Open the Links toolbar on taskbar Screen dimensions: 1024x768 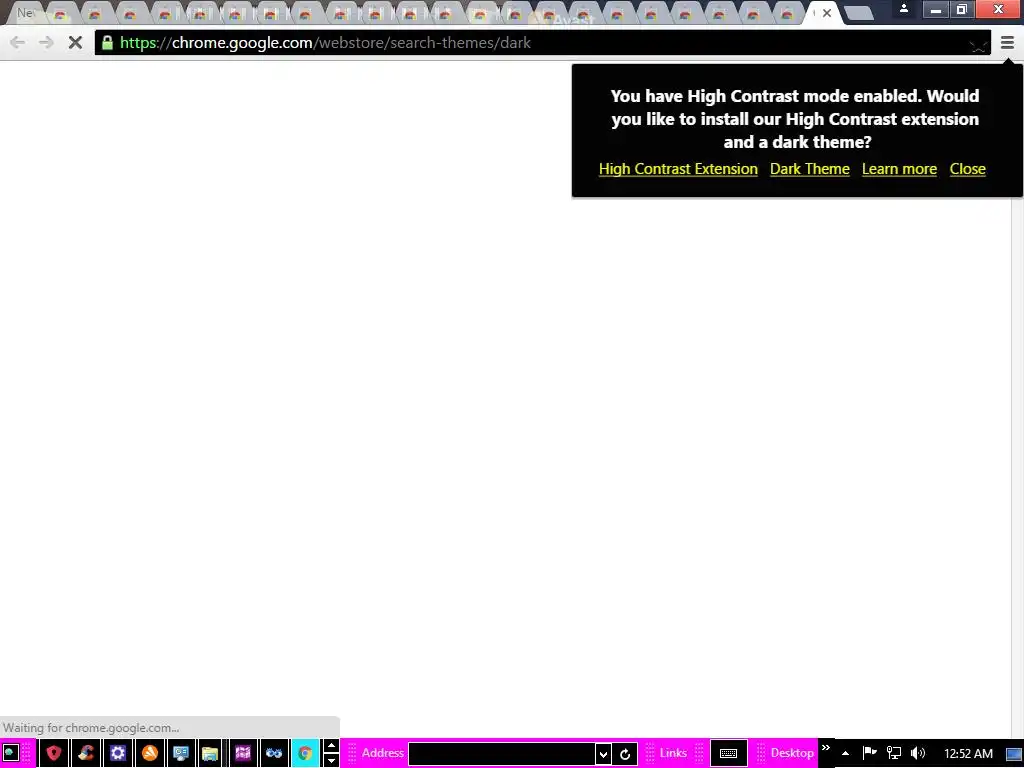coord(673,753)
